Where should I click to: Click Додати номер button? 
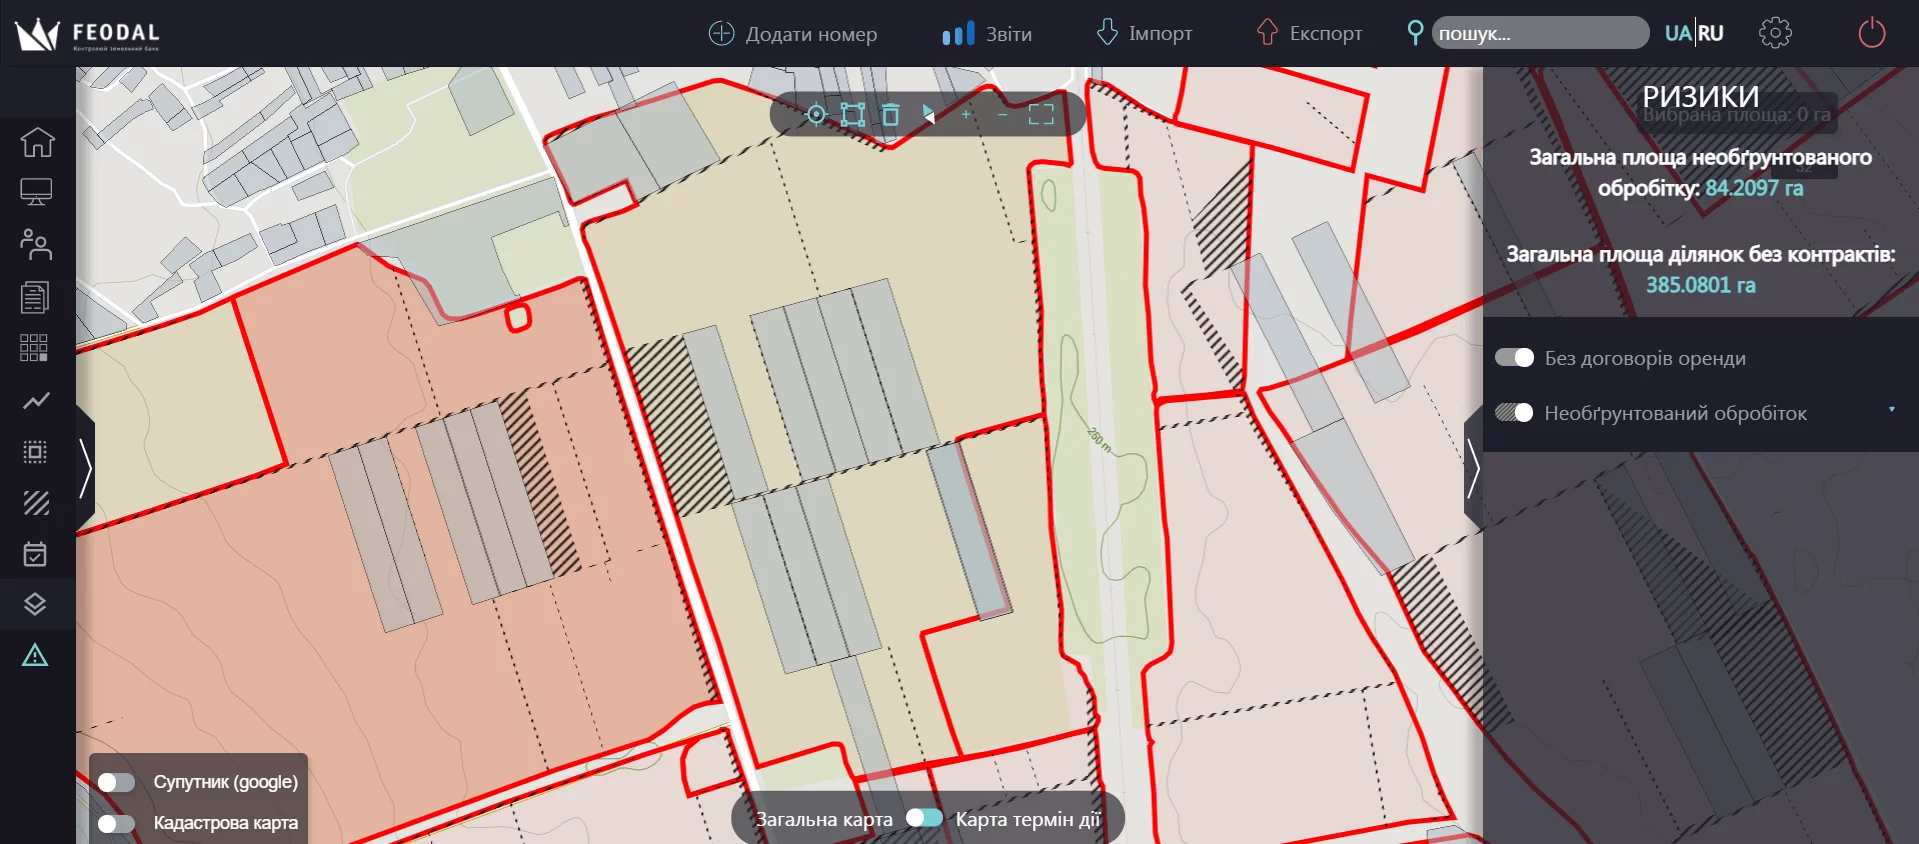793,34
